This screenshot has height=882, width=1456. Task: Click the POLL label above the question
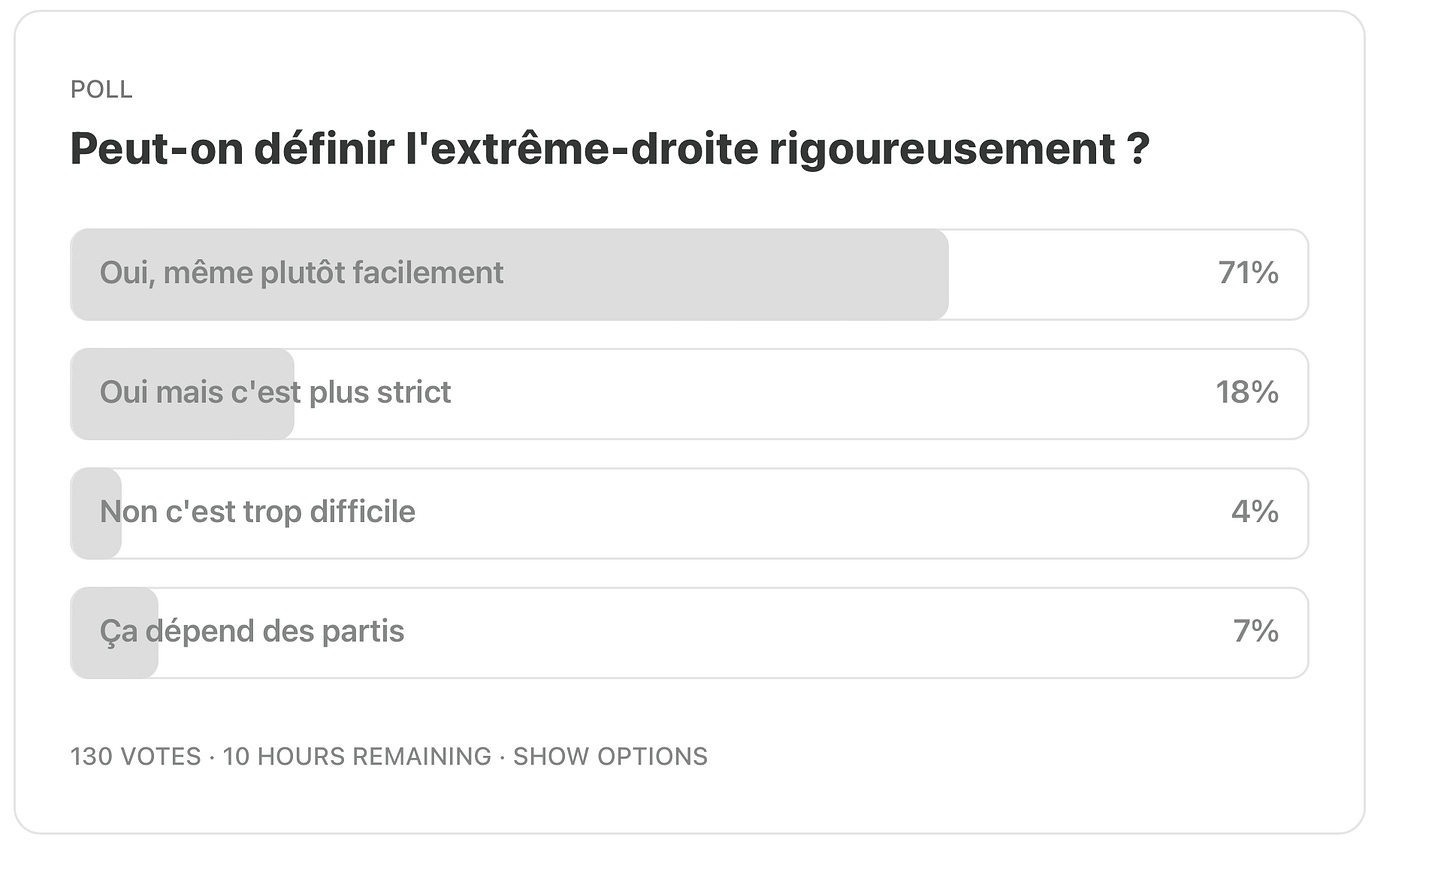pos(101,89)
